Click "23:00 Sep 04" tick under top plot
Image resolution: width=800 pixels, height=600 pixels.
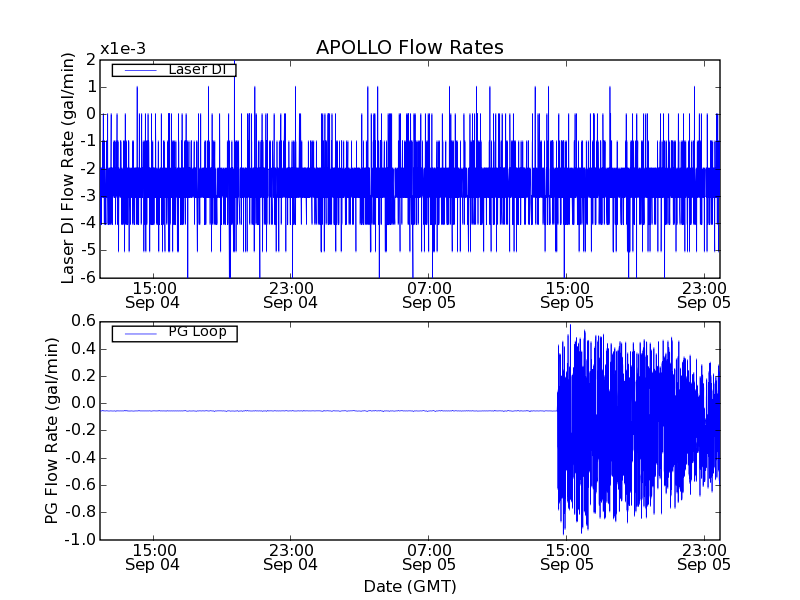pos(290,294)
